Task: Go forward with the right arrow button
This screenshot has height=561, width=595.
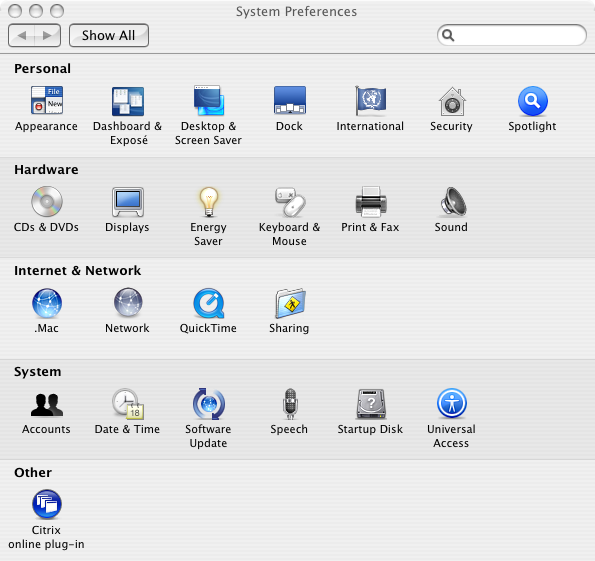Action: (47, 35)
